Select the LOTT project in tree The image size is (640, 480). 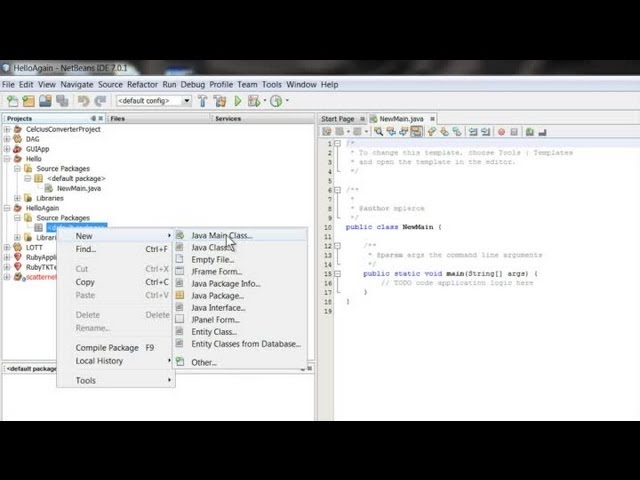pyautogui.click(x=34, y=247)
